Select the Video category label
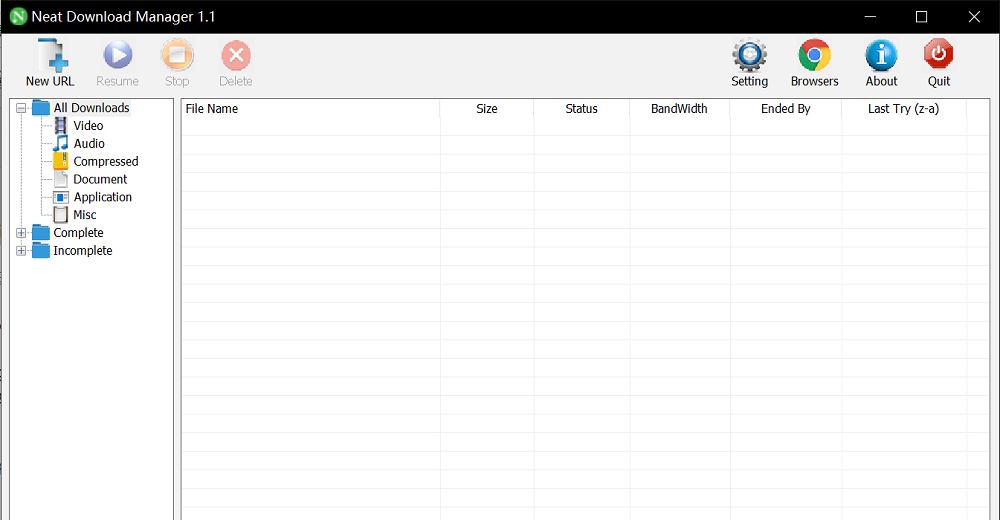The image size is (1000, 520). [88, 126]
